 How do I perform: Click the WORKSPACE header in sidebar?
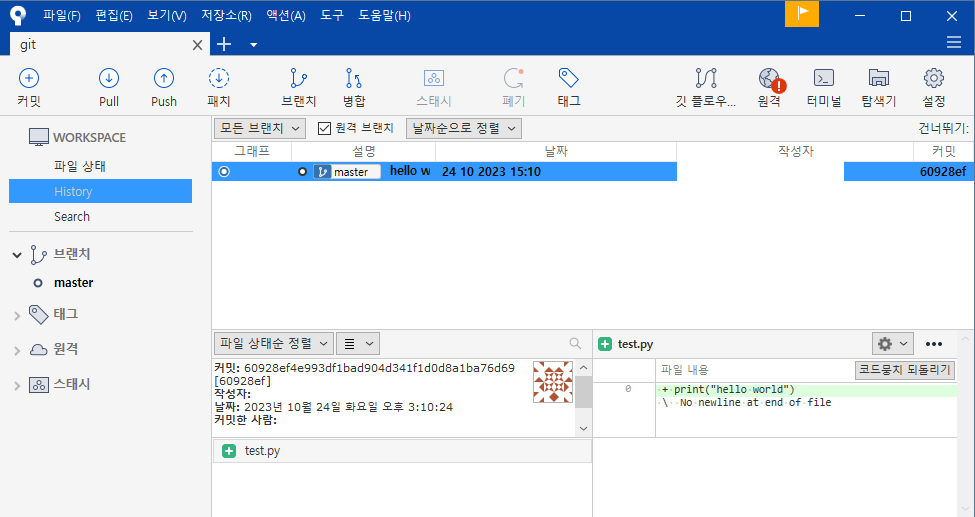tap(78, 137)
